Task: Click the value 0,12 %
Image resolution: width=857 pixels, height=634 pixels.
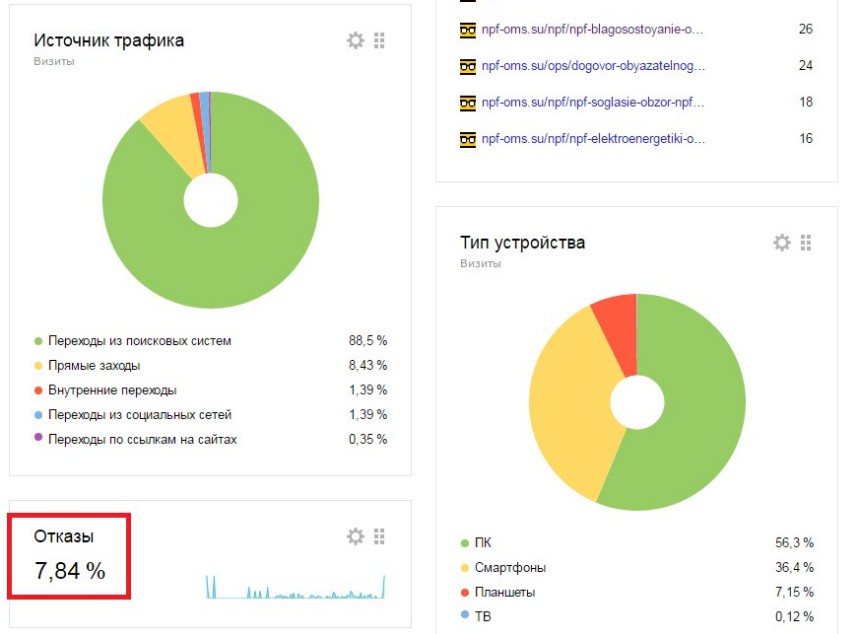Action: point(794,617)
